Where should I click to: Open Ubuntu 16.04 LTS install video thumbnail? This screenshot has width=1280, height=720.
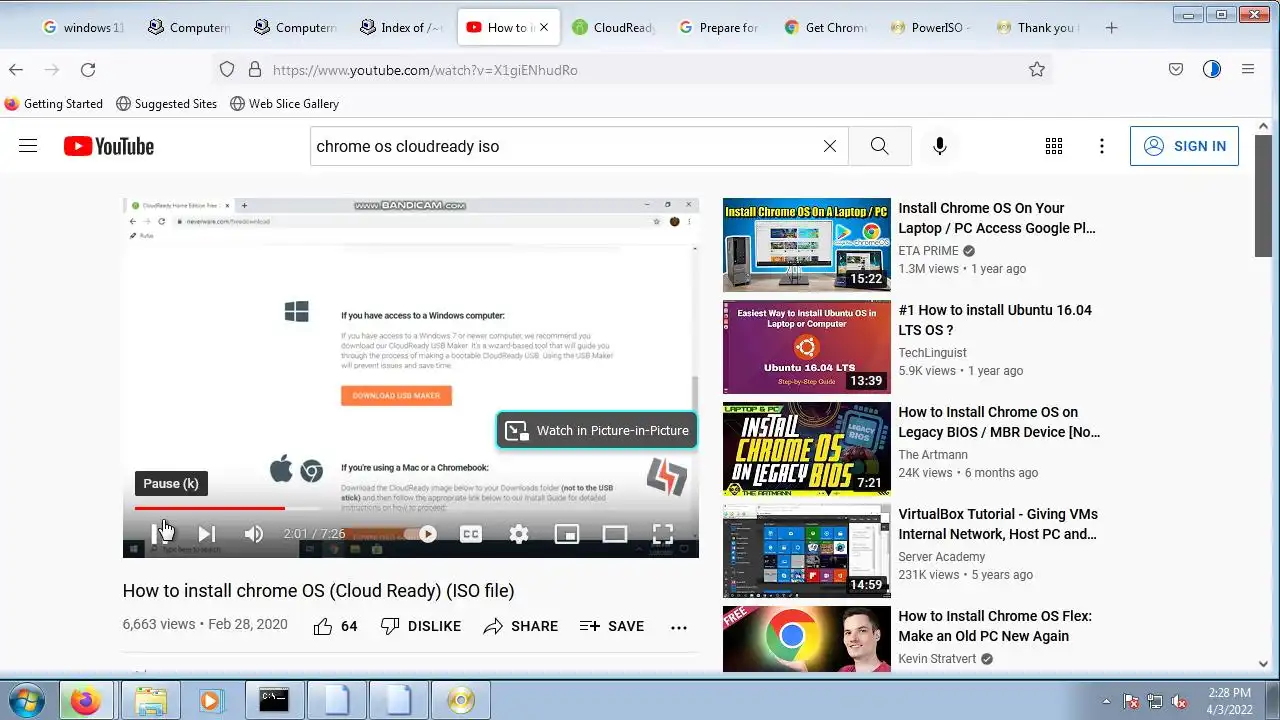tap(807, 347)
